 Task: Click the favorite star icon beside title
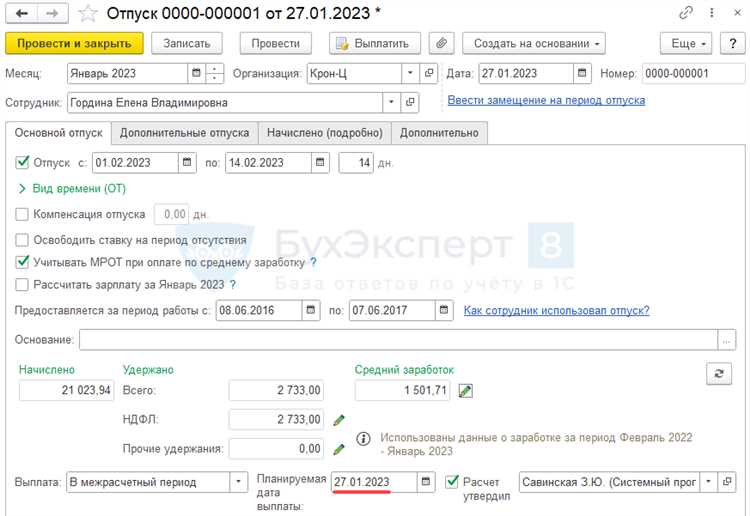coord(89,13)
